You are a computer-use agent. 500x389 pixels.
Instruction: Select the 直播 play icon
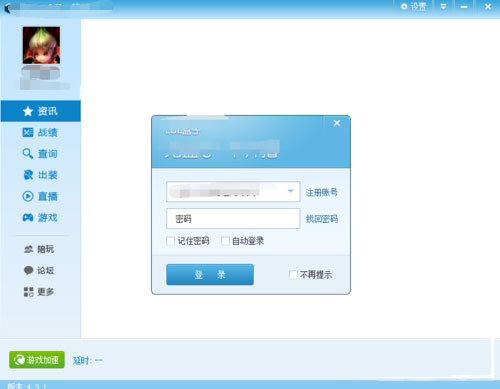(28, 196)
